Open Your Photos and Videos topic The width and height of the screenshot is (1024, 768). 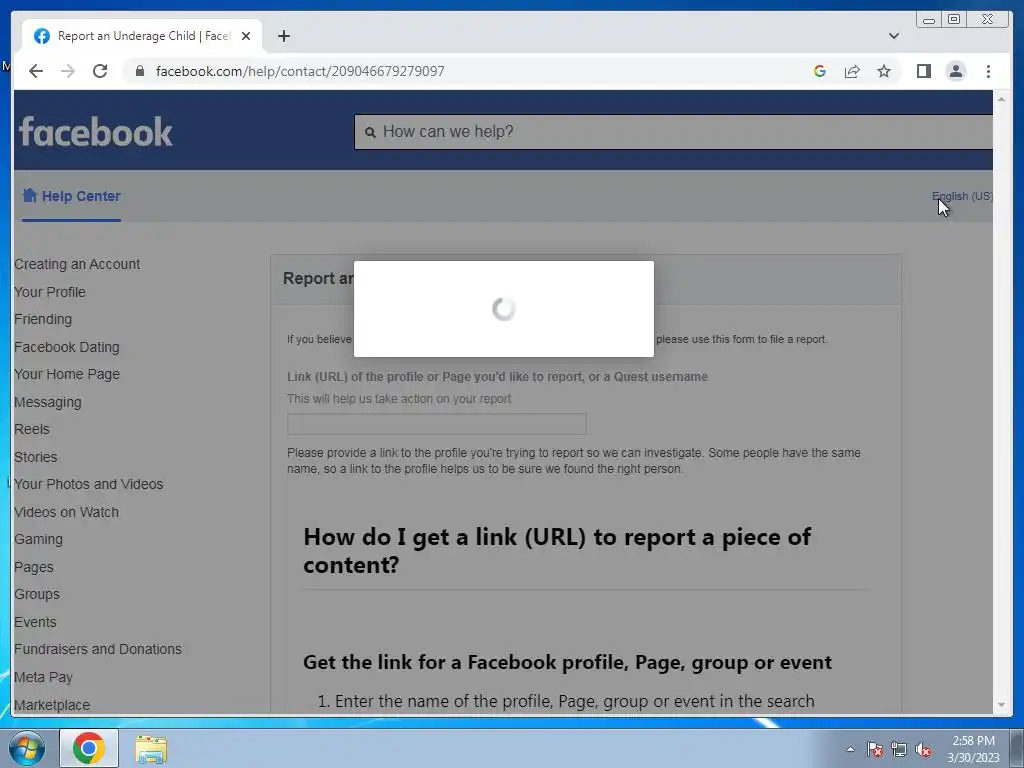pos(89,484)
